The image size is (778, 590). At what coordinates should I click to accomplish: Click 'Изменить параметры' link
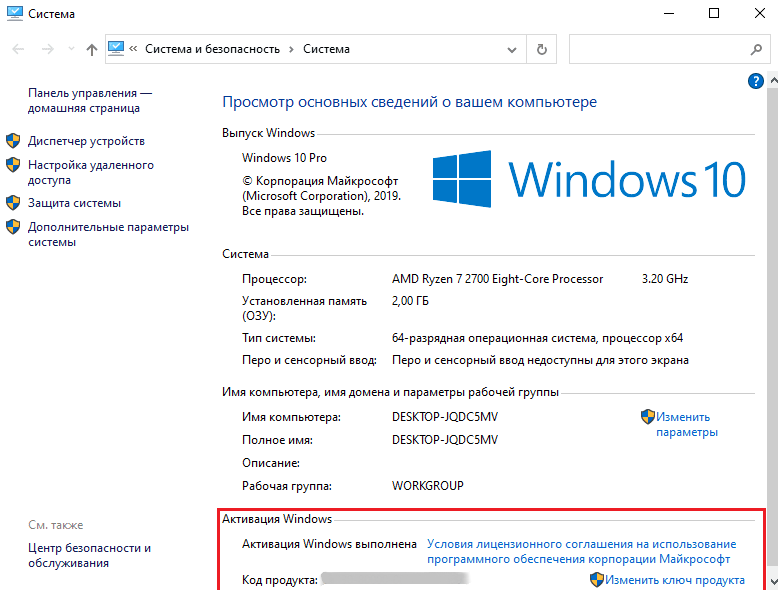(687, 424)
